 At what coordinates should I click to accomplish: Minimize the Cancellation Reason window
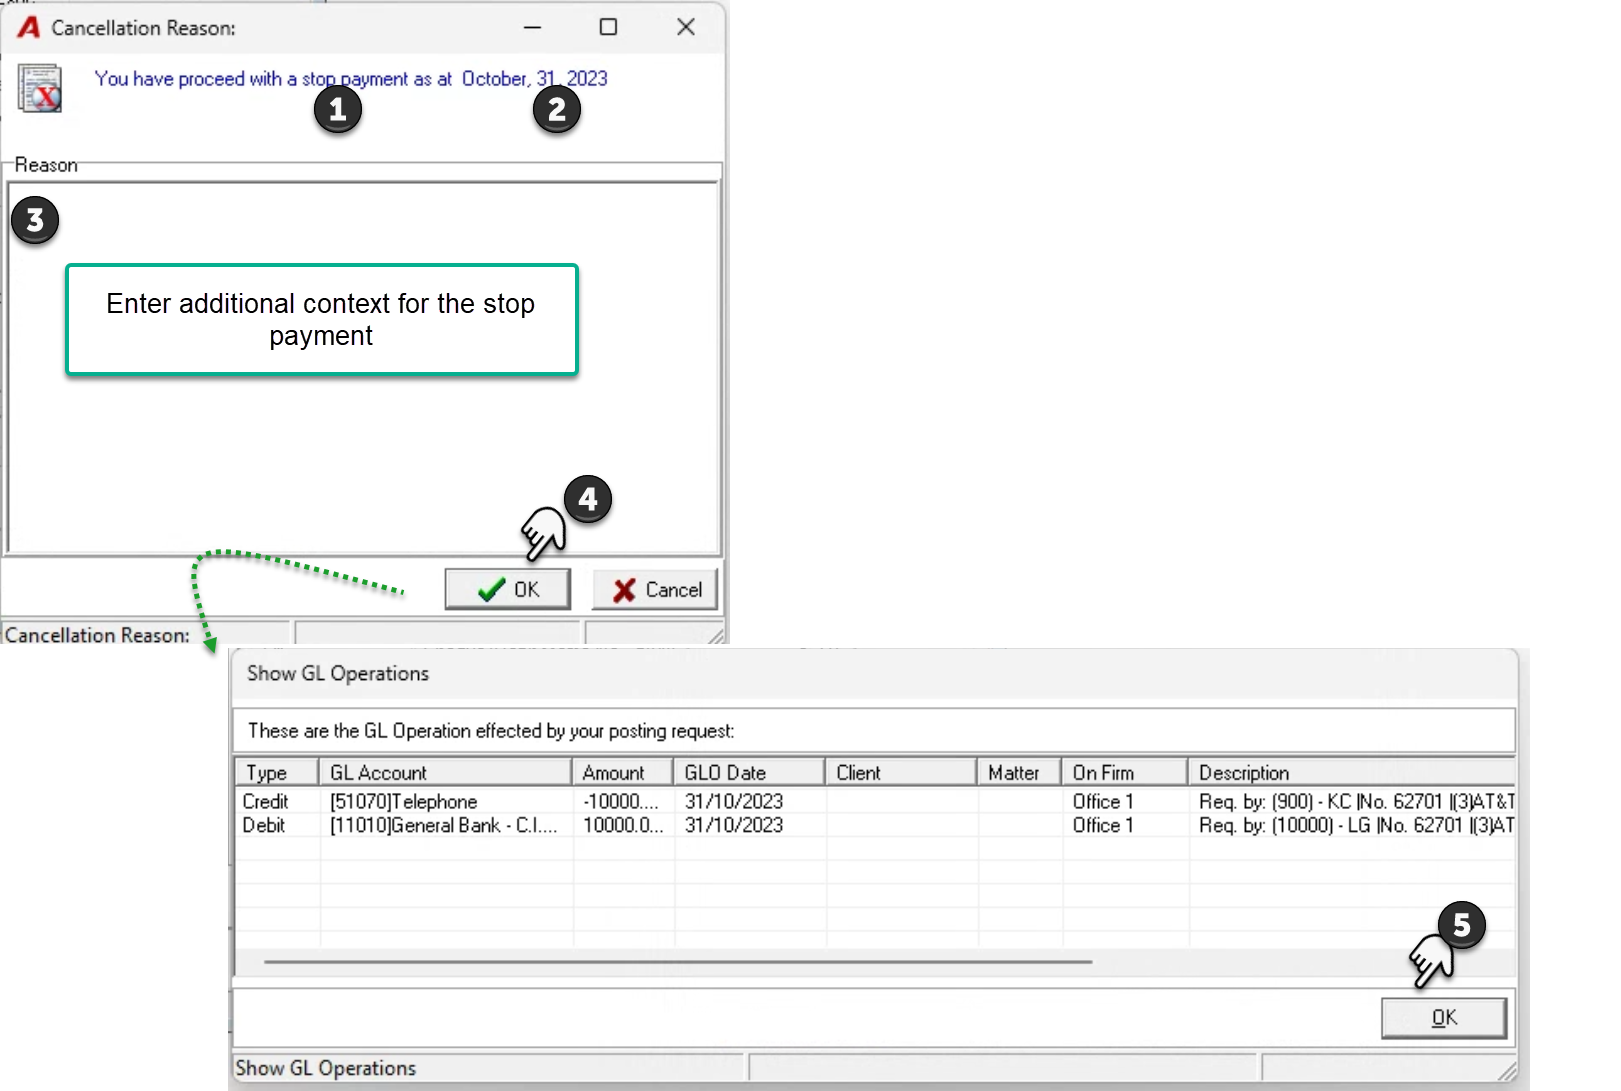[533, 27]
